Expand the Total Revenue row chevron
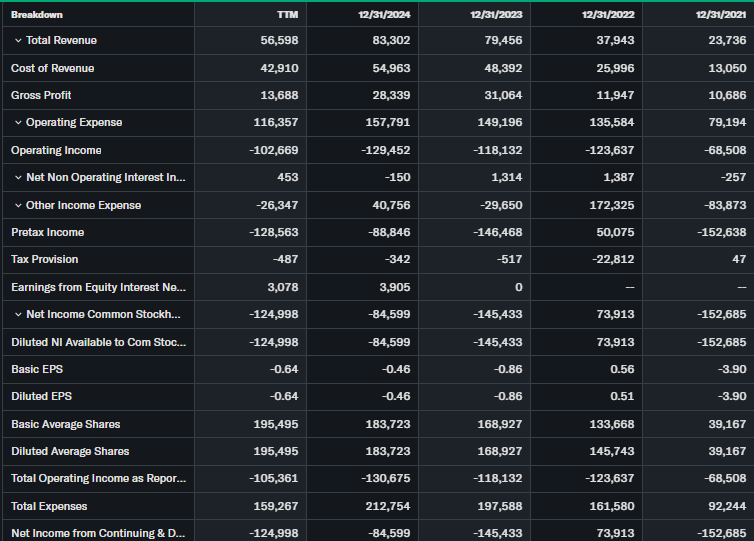 click(x=18, y=41)
